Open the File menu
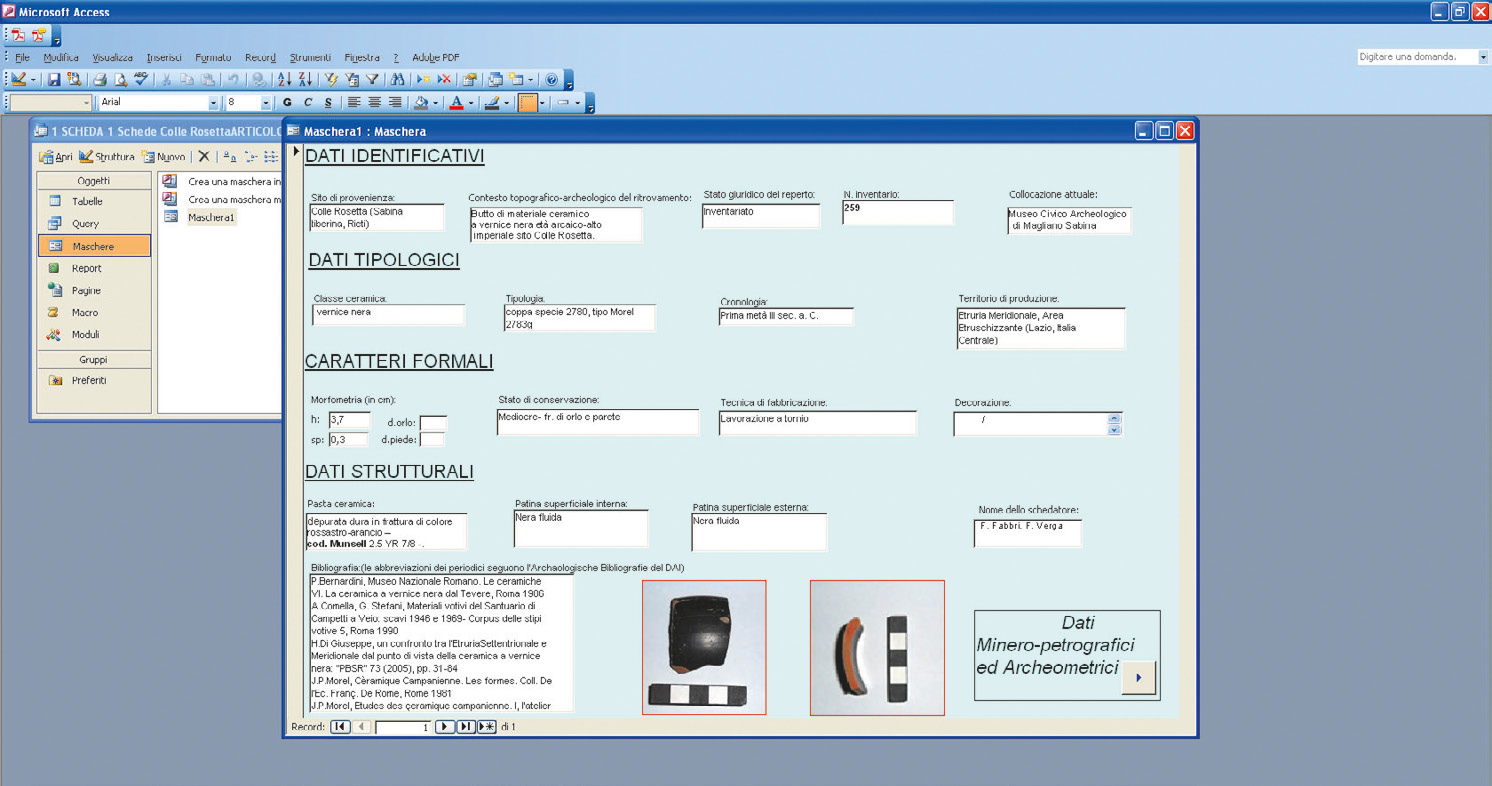Screen dimensions: 1492x786 (22, 57)
